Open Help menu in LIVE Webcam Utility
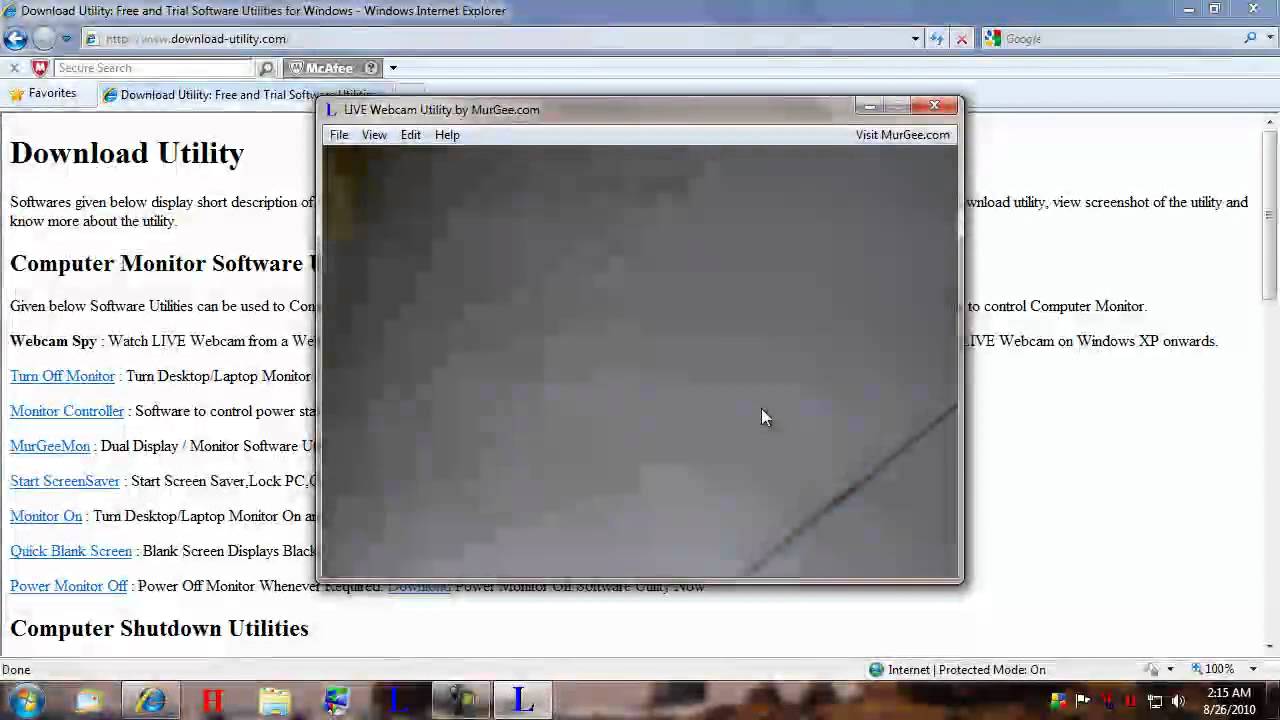The image size is (1280, 720). pyautogui.click(x=447, y=135)
